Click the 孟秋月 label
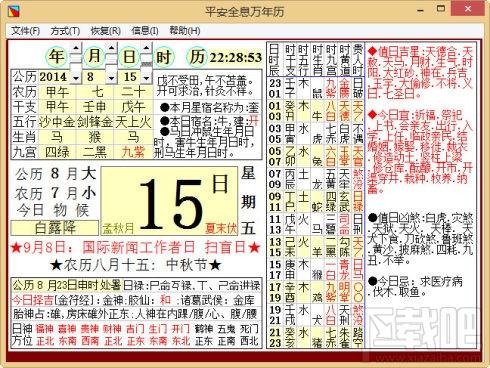Image resolution: width=490 pixels, height=368 pixels. coord(118,228)
